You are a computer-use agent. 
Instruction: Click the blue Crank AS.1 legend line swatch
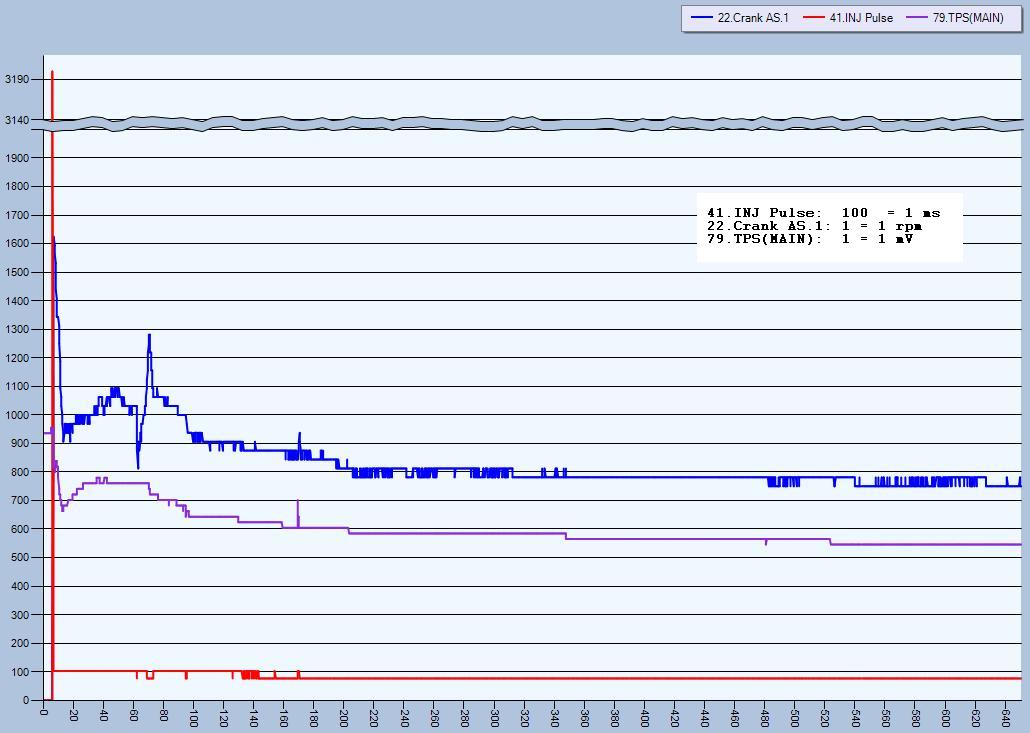coord(702,18)
